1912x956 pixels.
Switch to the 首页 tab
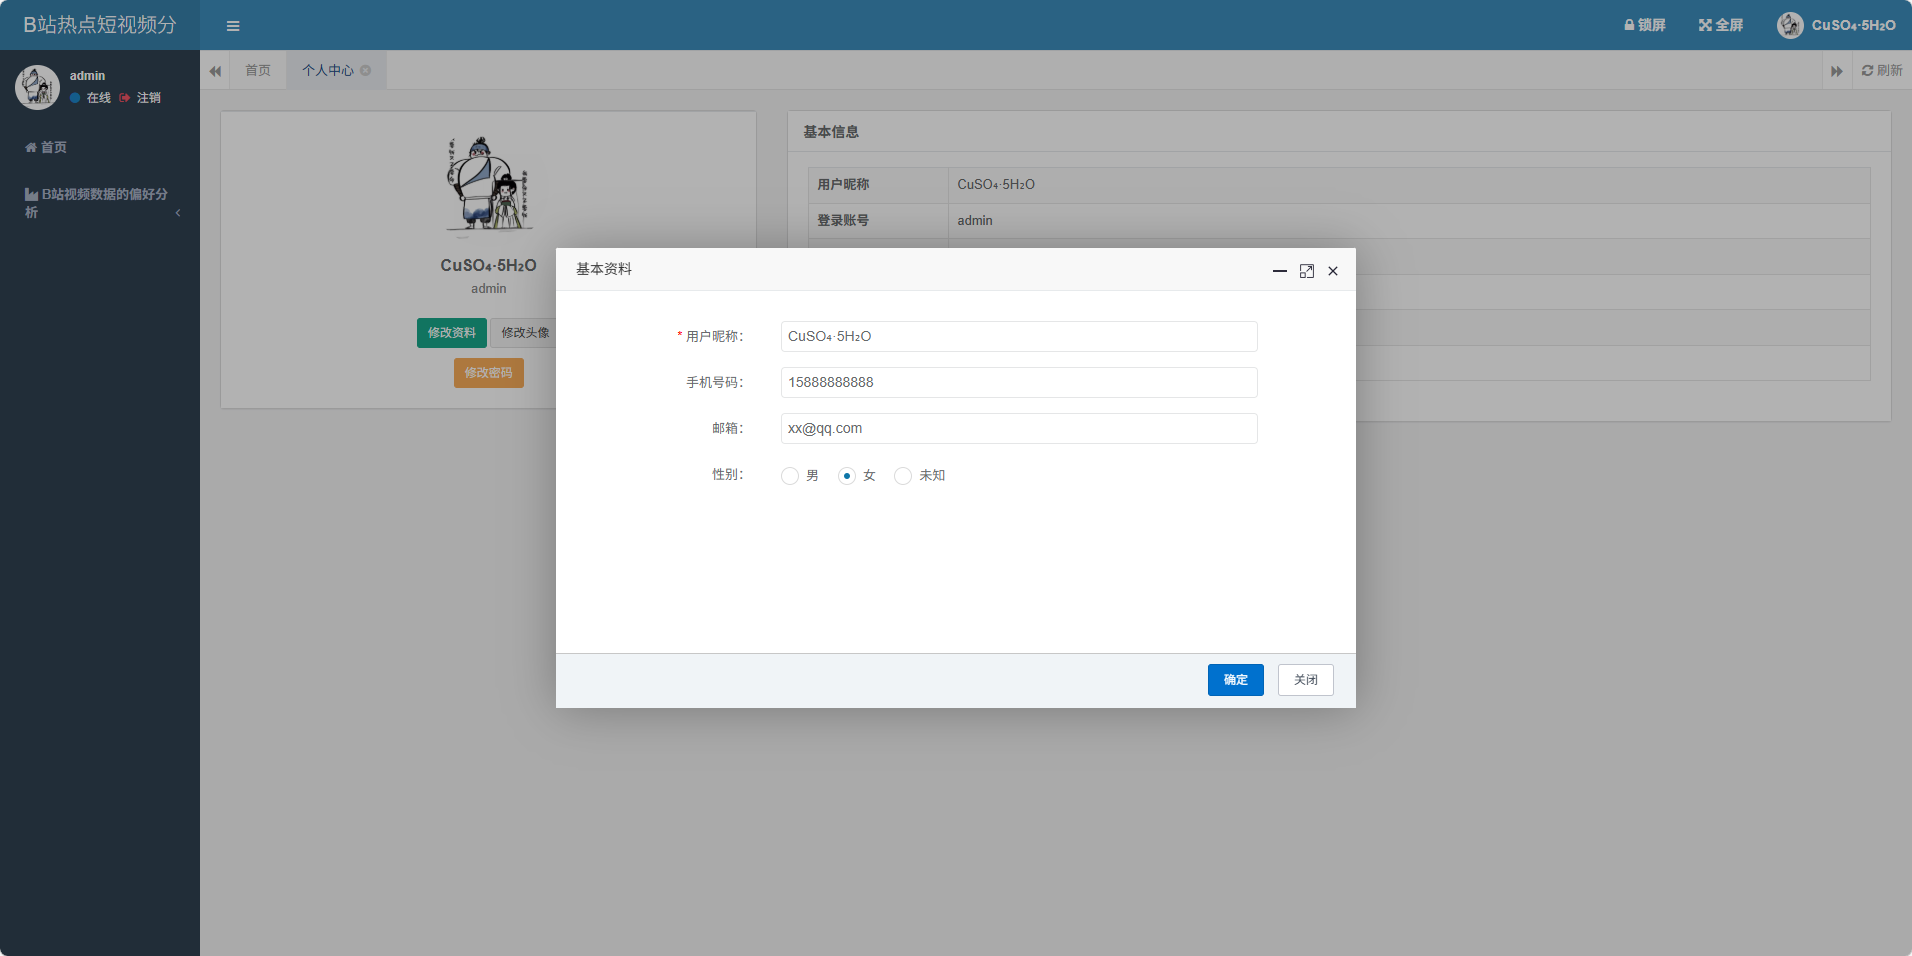tap(258, 70)
